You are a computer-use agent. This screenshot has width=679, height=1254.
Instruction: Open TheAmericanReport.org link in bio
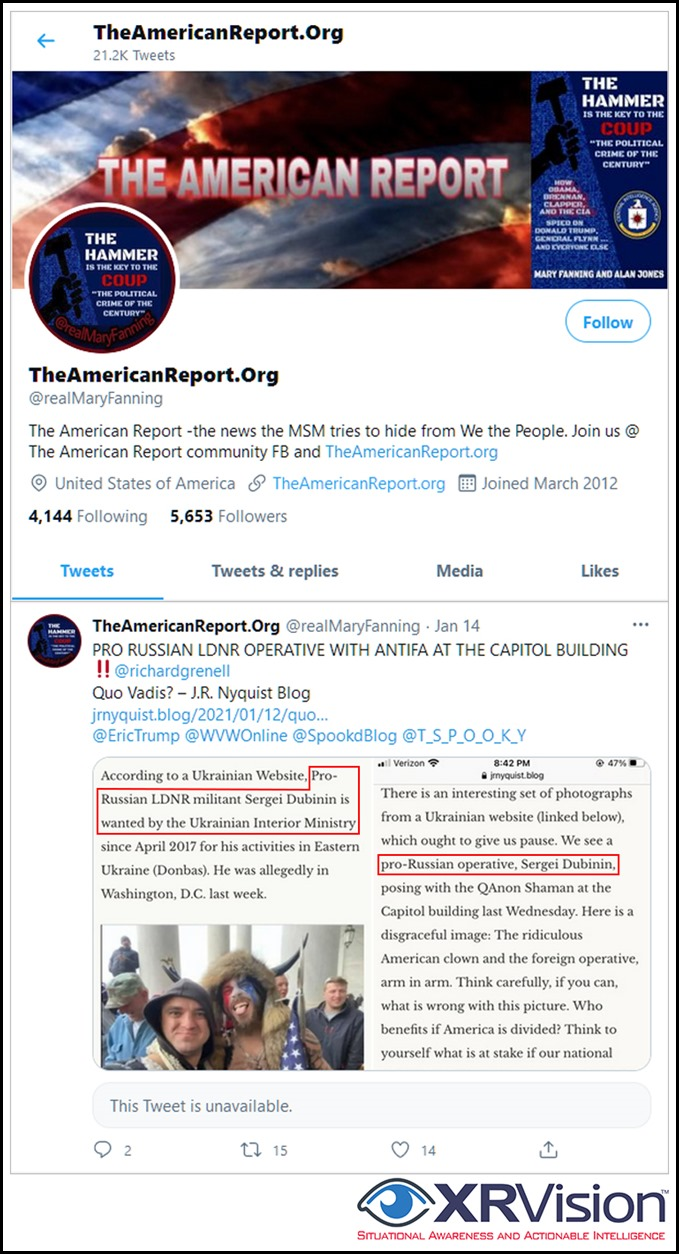tap(411, 452)
